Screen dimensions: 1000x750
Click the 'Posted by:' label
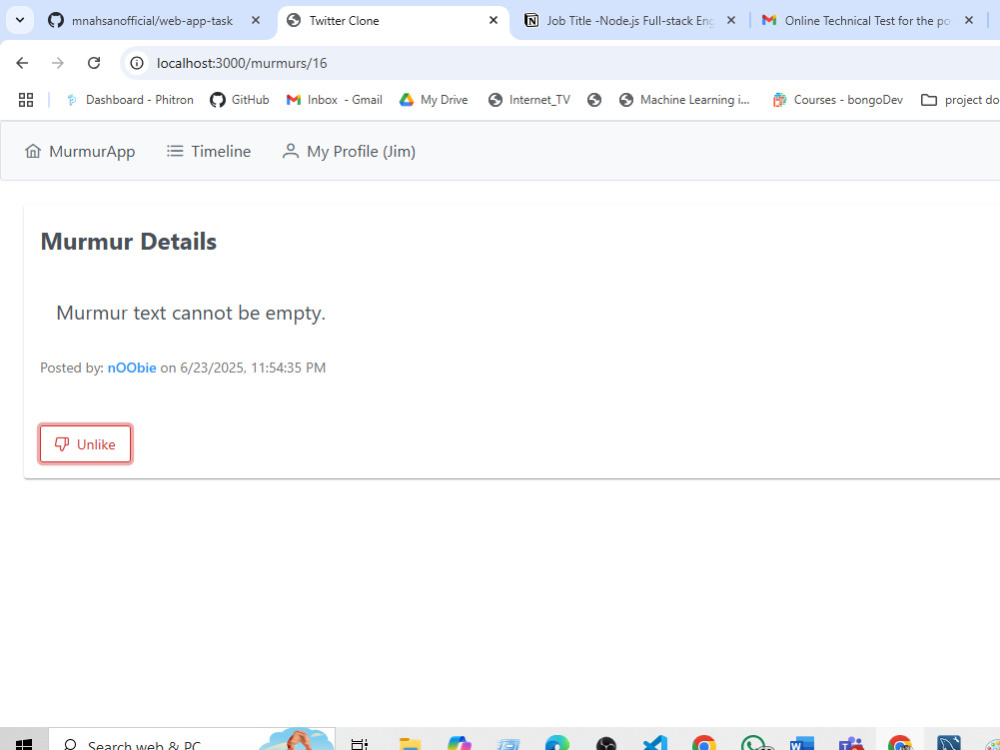(71, 367)
